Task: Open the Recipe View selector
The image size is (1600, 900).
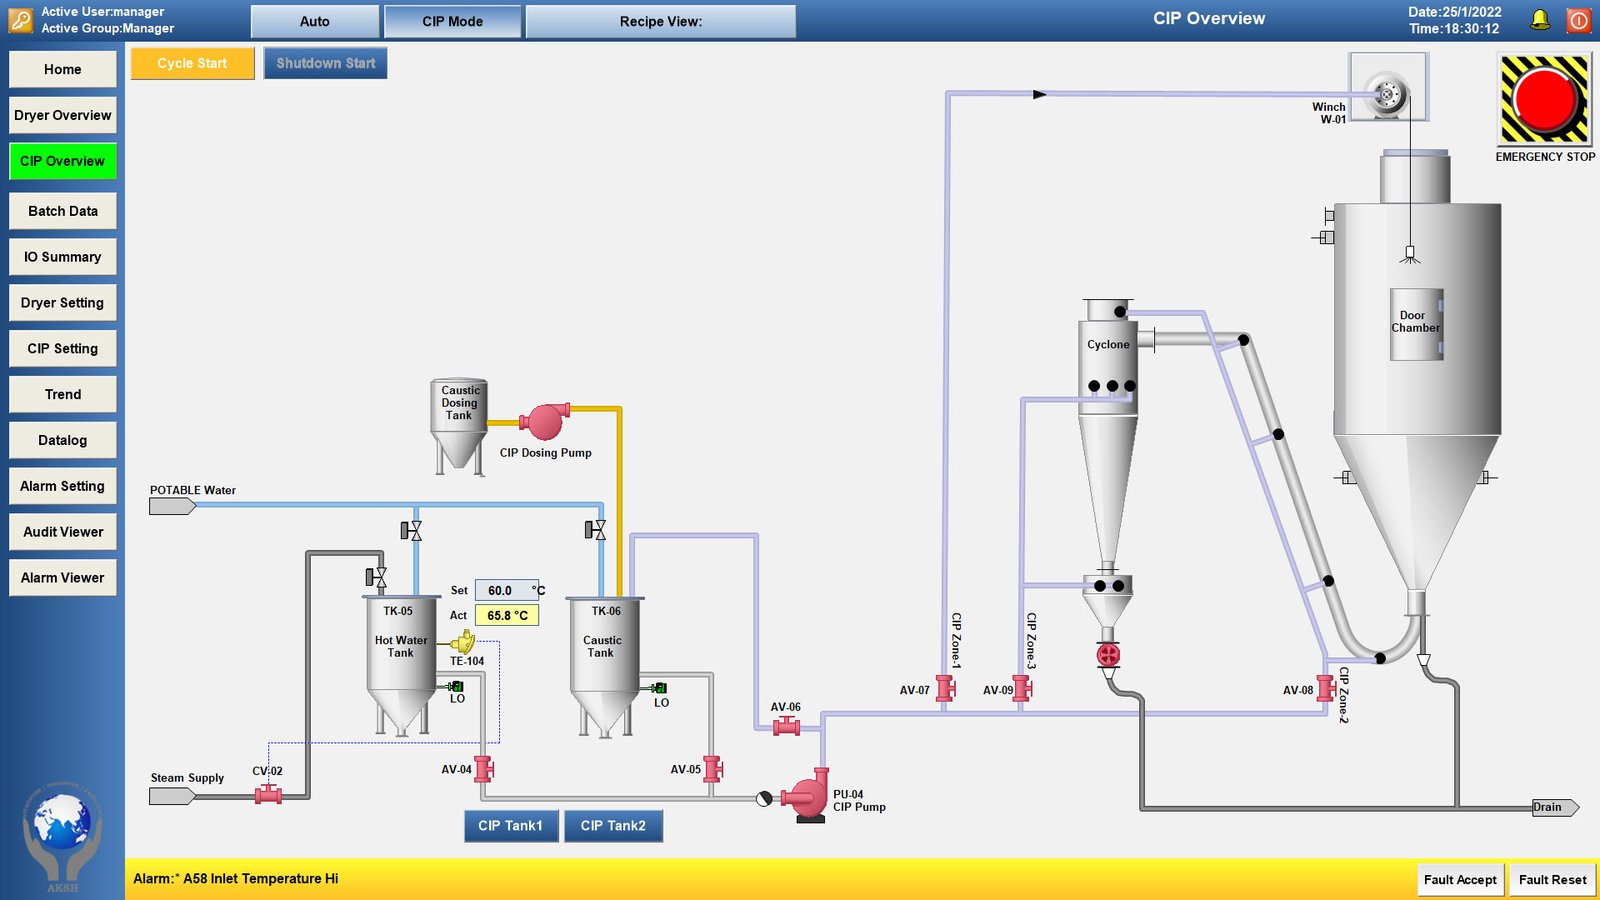Action: tap(660, 21)
